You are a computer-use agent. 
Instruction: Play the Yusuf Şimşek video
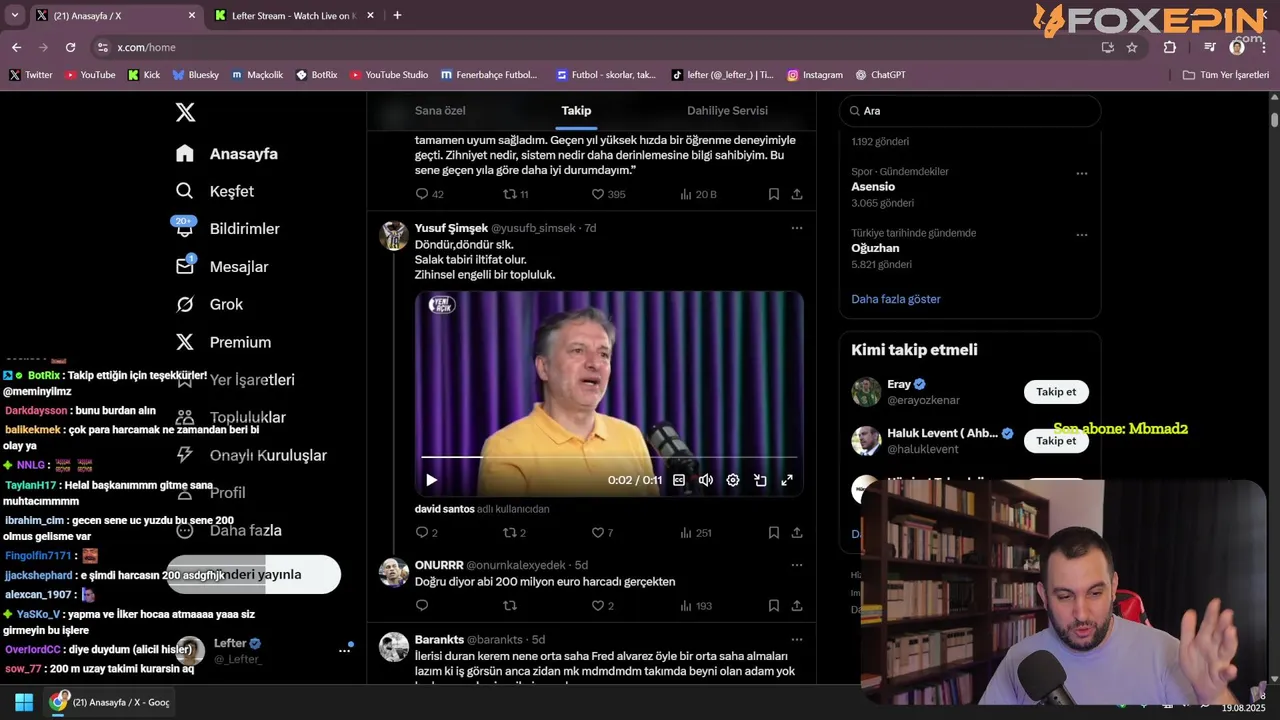click(x=431, y=480)
